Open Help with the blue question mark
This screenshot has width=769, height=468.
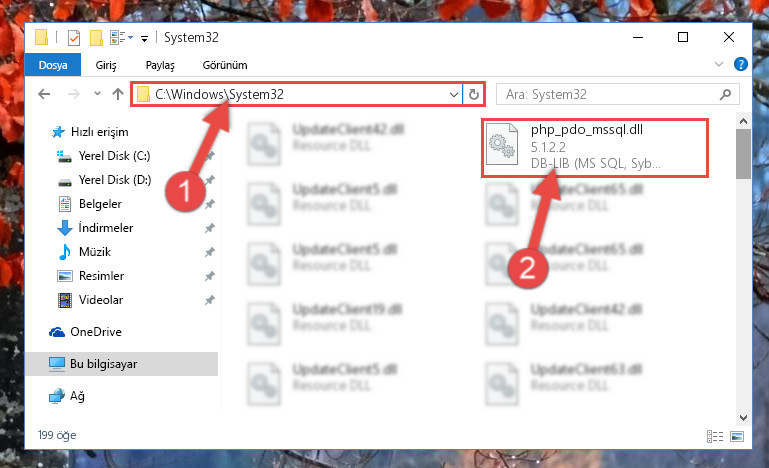(x=741, y=64)
